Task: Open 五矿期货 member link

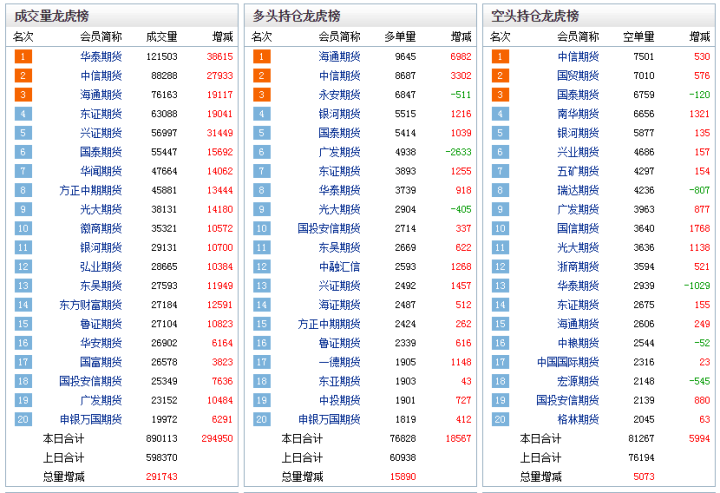Action: pos(578,171)
